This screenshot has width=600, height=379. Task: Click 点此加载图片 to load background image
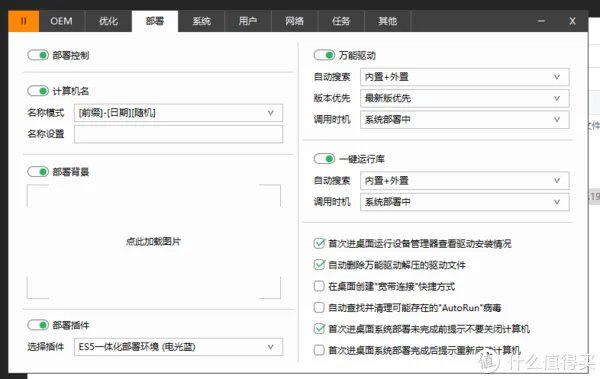tap(153, 241)
